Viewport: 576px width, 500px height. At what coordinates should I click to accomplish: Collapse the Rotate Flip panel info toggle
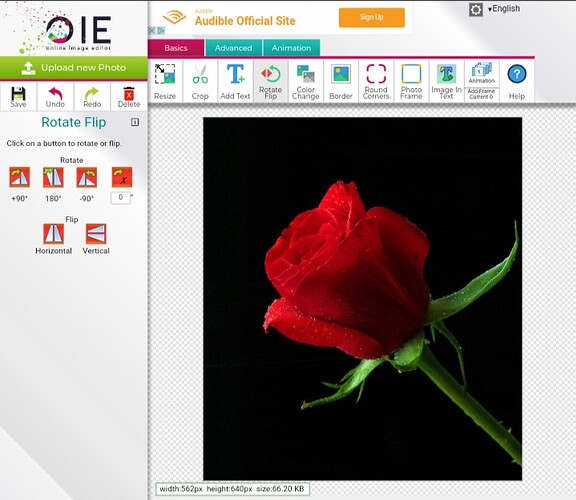click(x=135, y=122)
